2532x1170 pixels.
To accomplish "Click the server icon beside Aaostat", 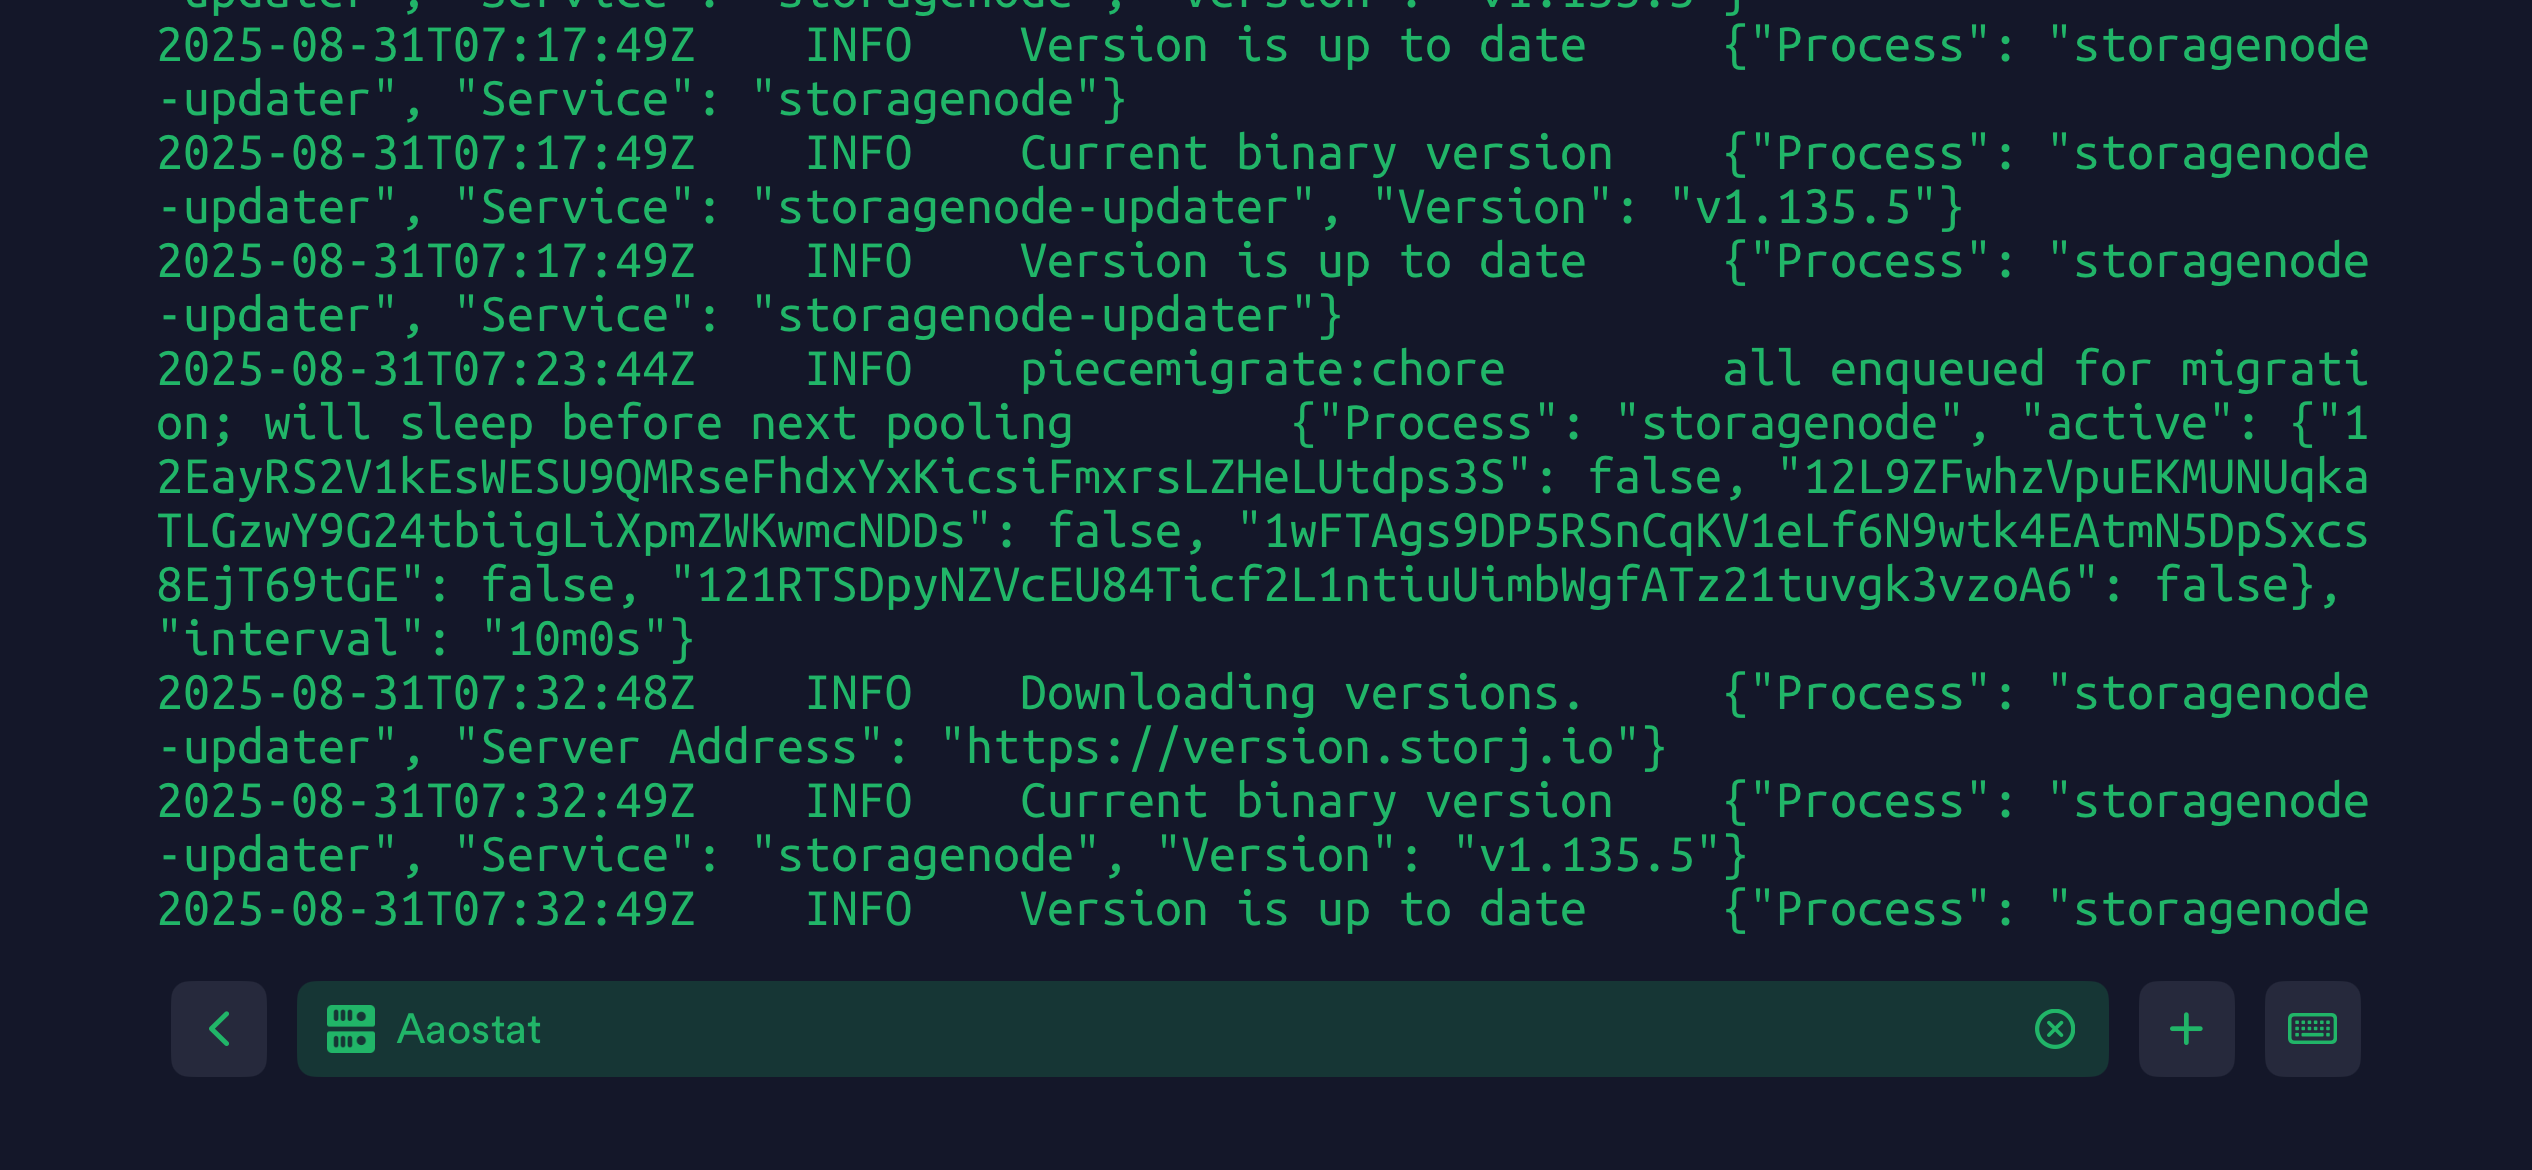I will [351, 1029].
